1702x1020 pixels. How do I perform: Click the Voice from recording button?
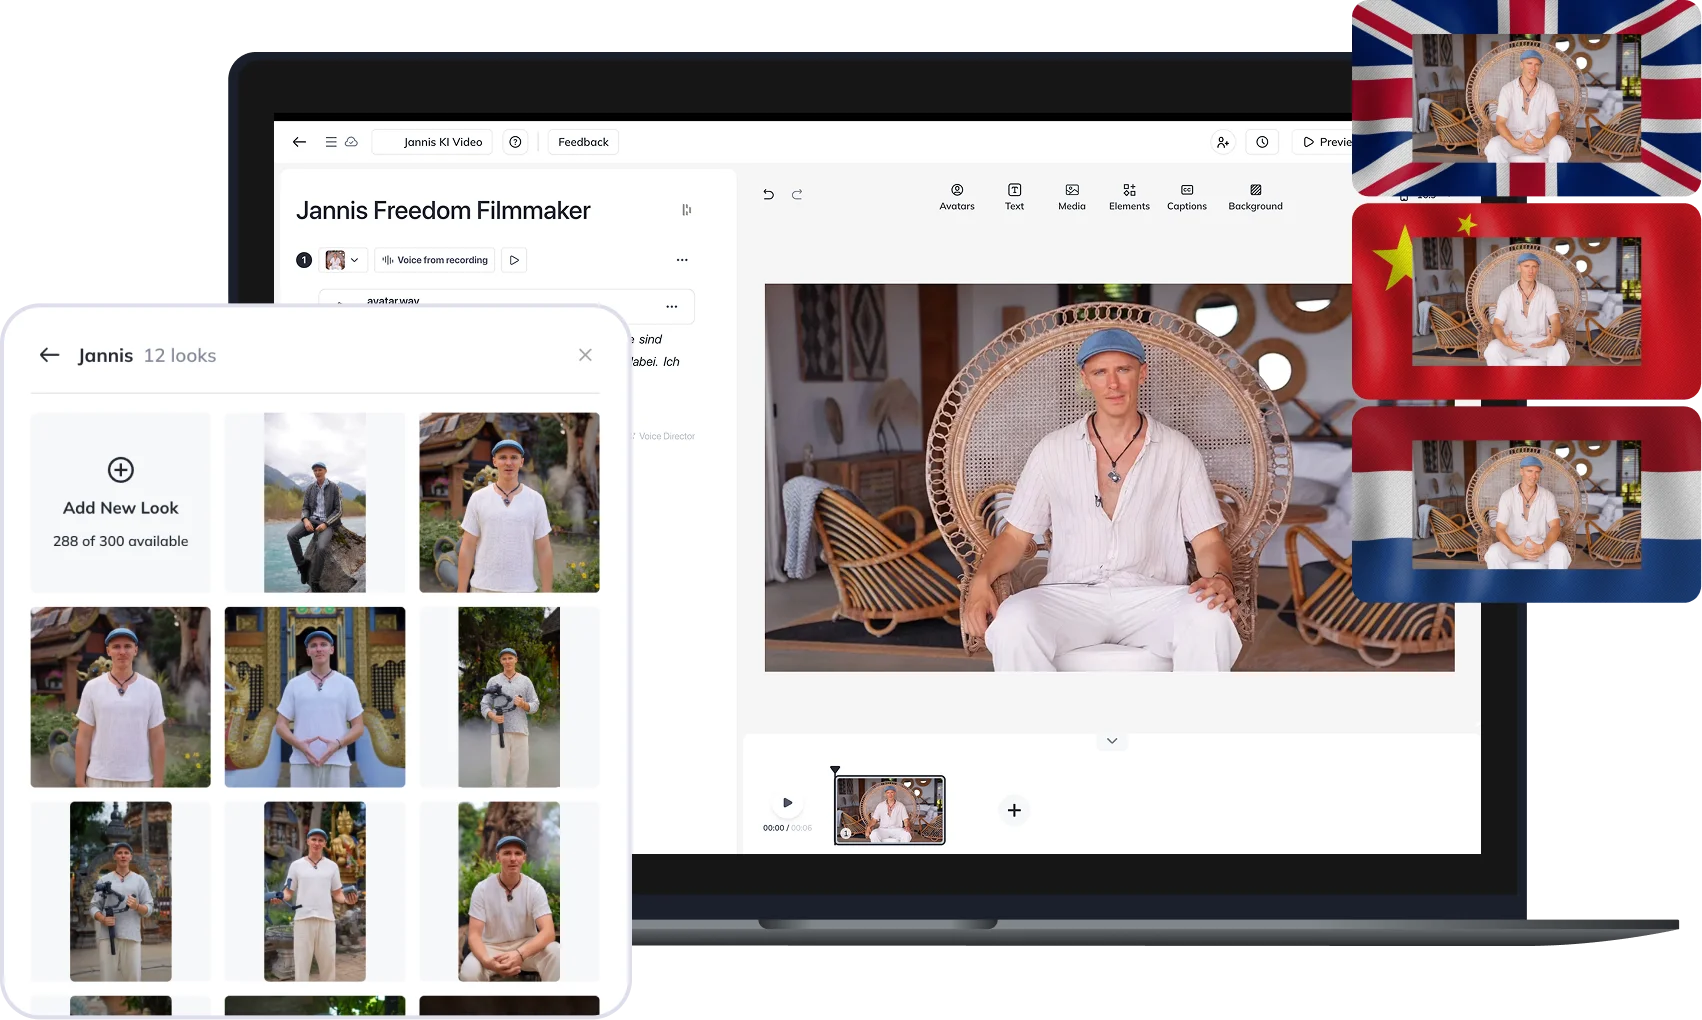(x=435, y=260)
